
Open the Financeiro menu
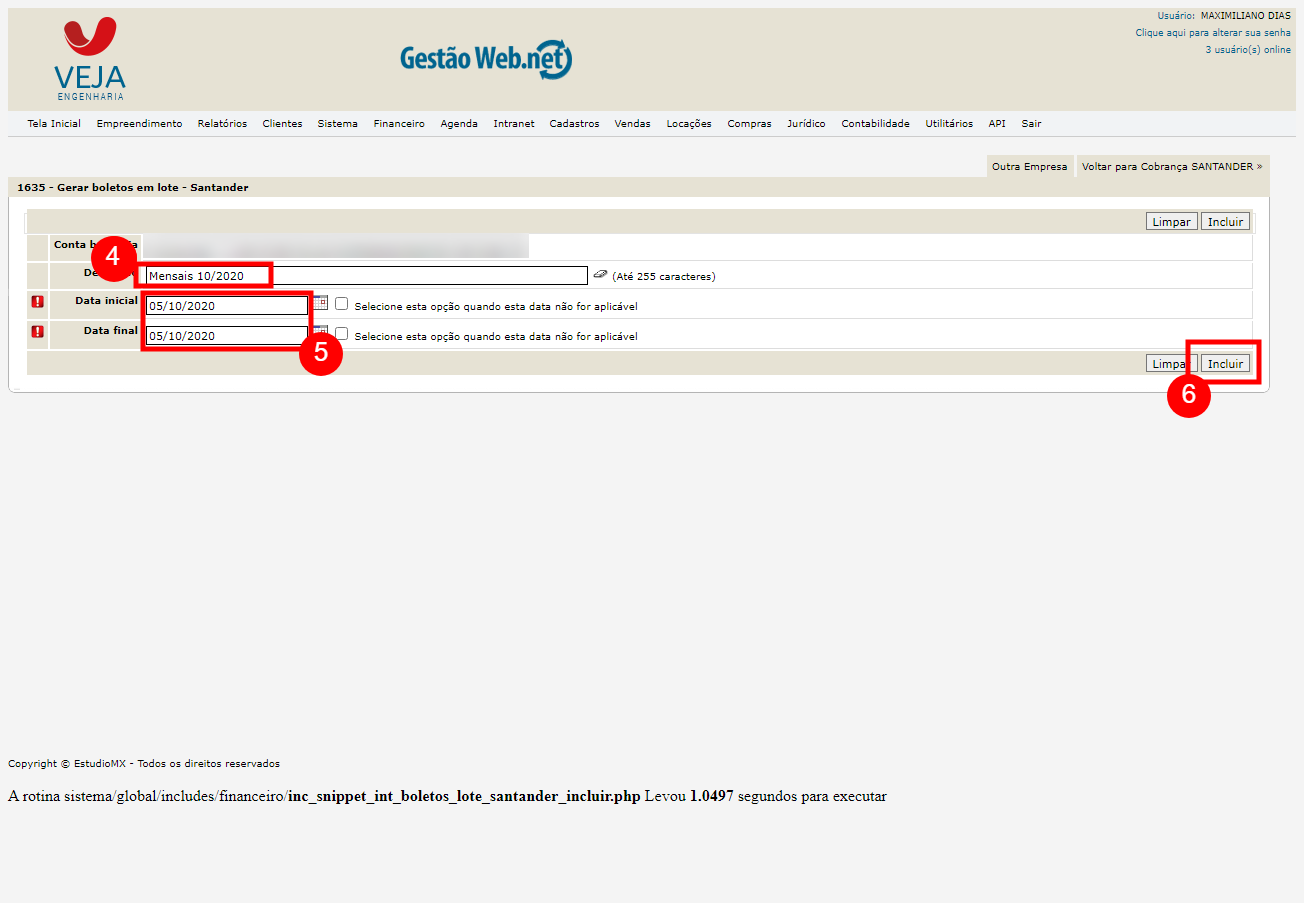[399, 124]
